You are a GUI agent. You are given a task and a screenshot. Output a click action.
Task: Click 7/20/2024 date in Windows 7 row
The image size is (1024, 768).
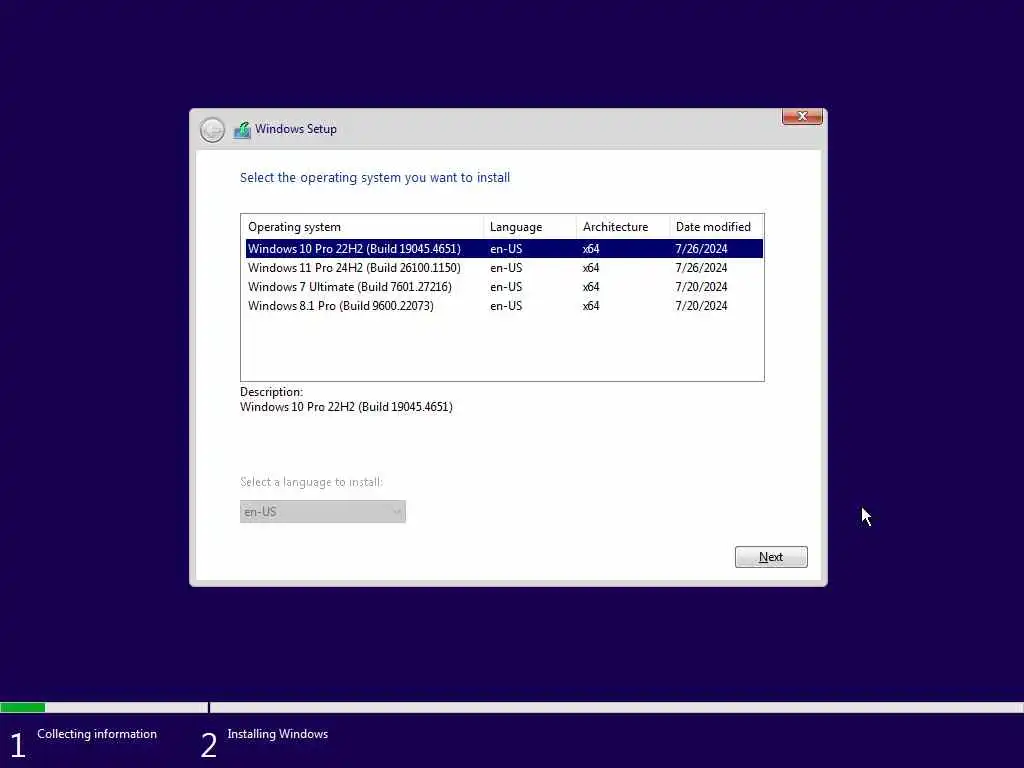click(701, 287)
